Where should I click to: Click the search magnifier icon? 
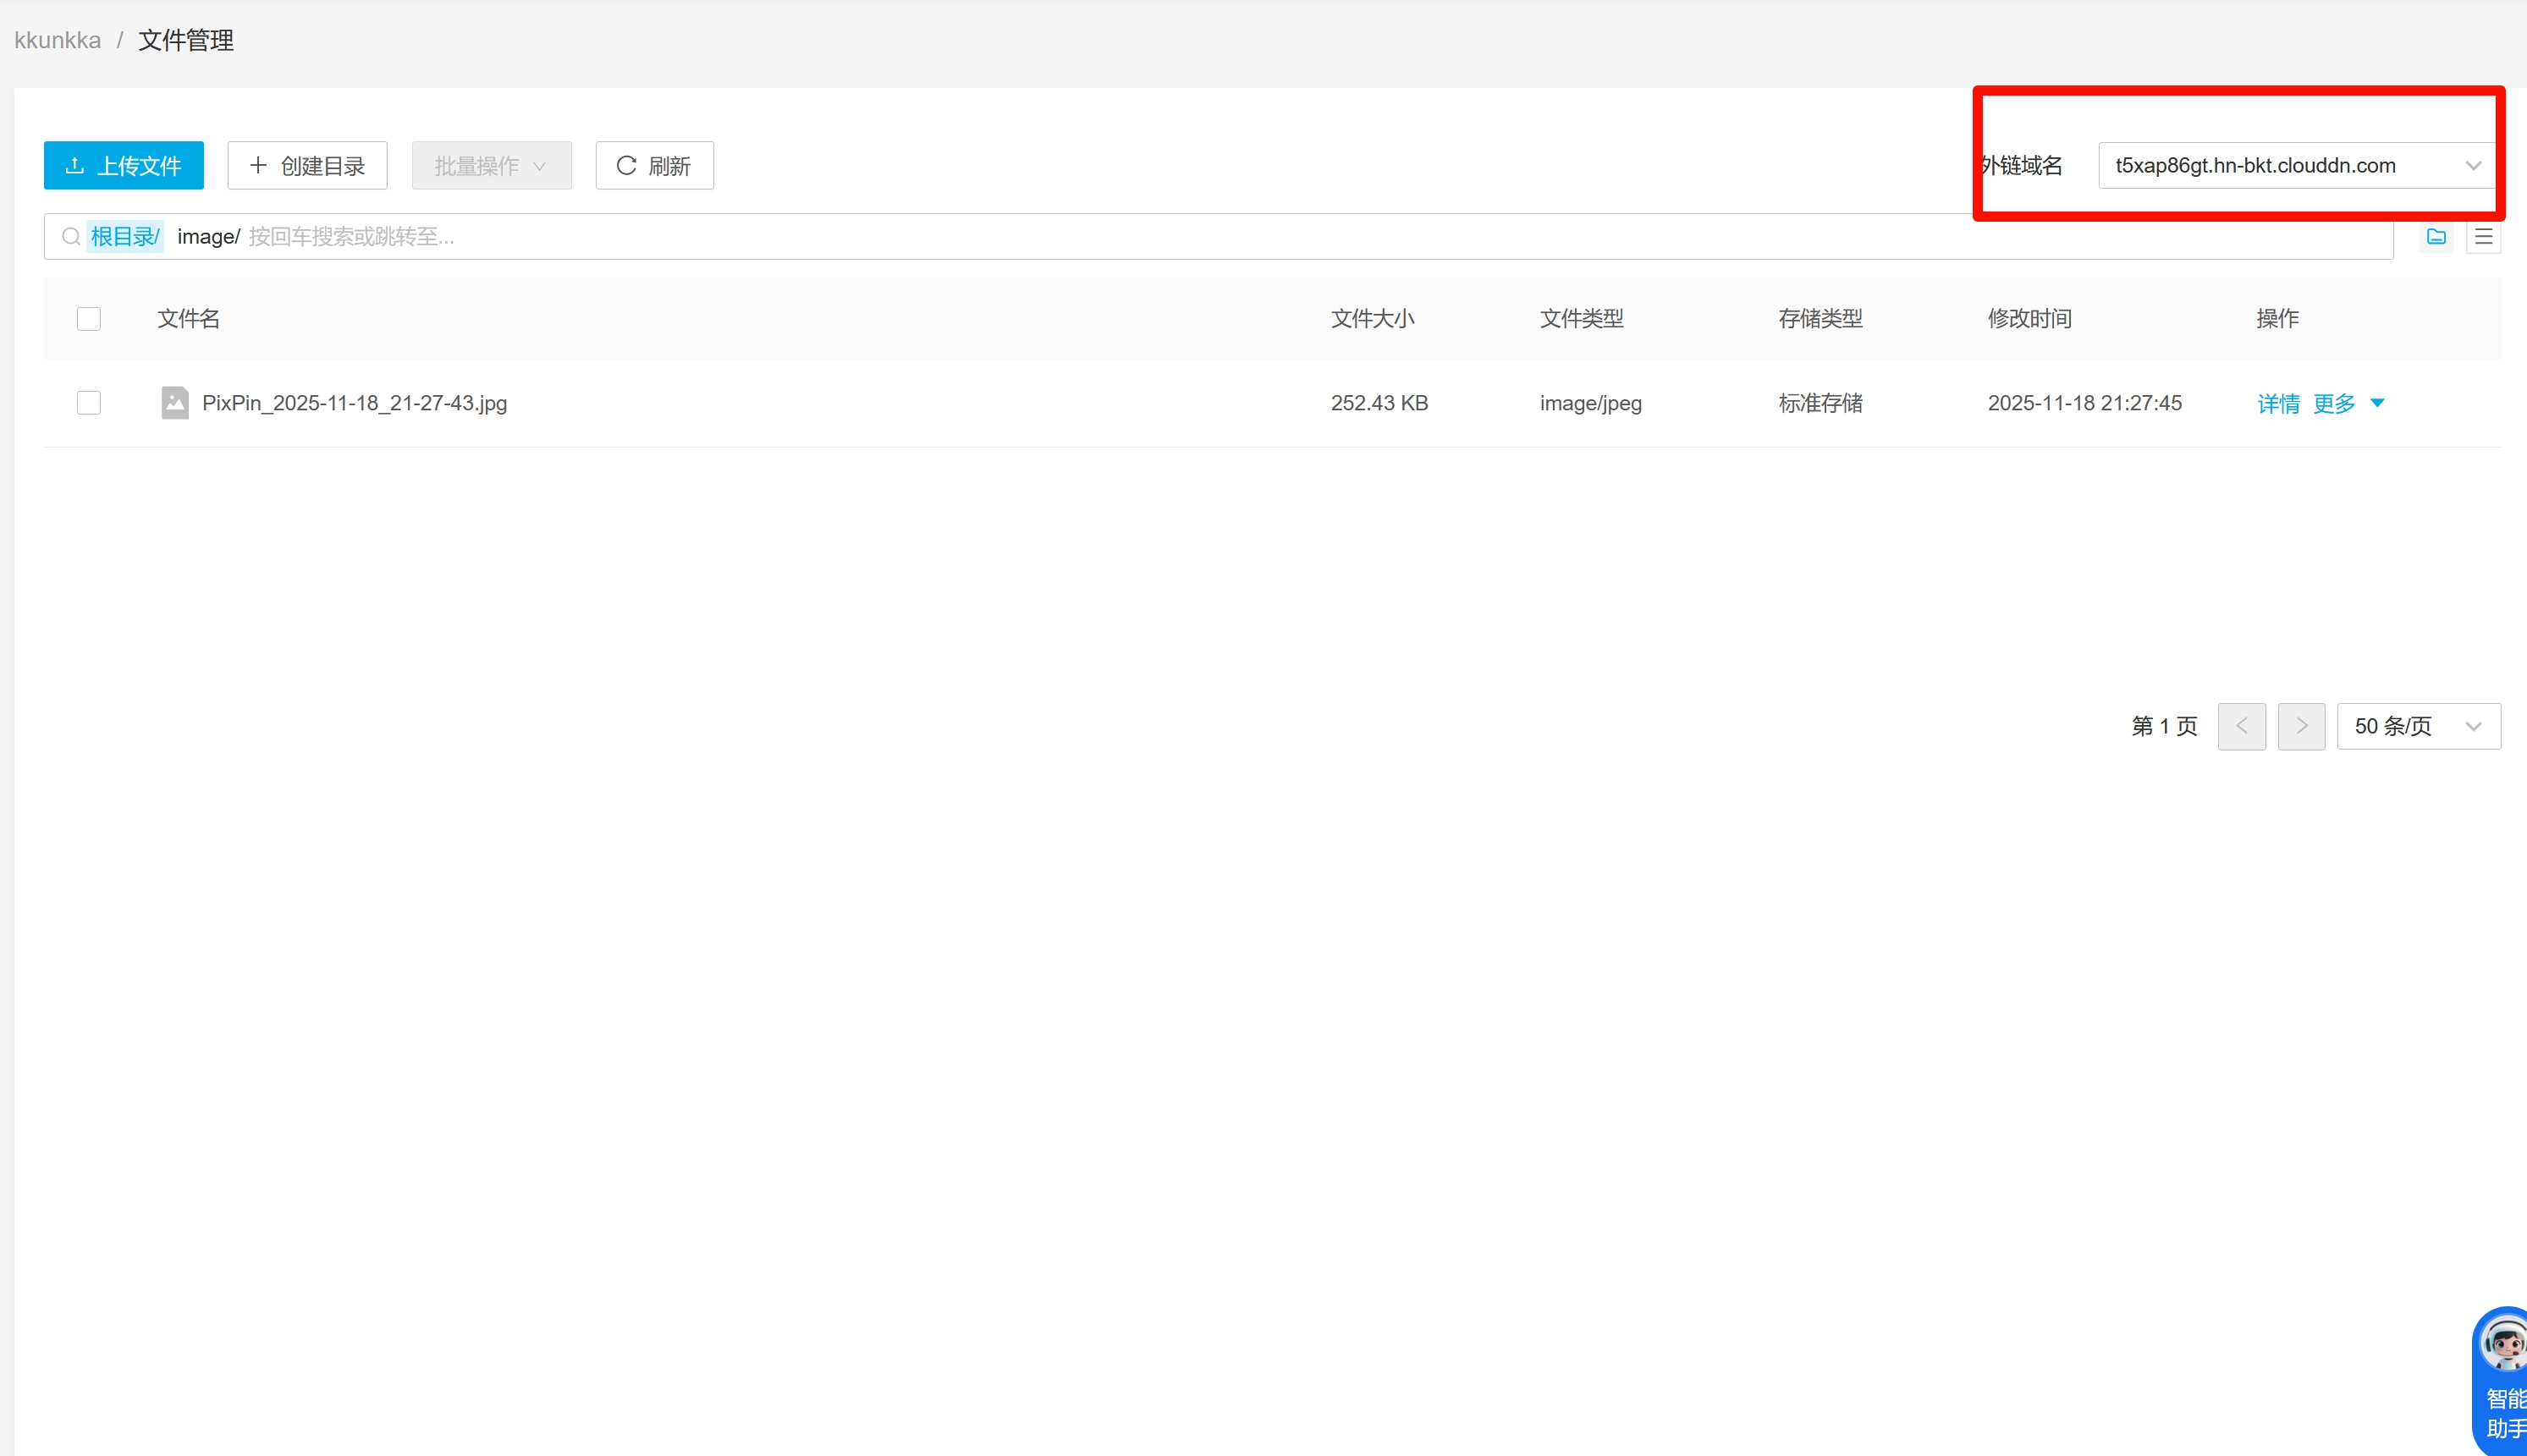coord(71,237)
